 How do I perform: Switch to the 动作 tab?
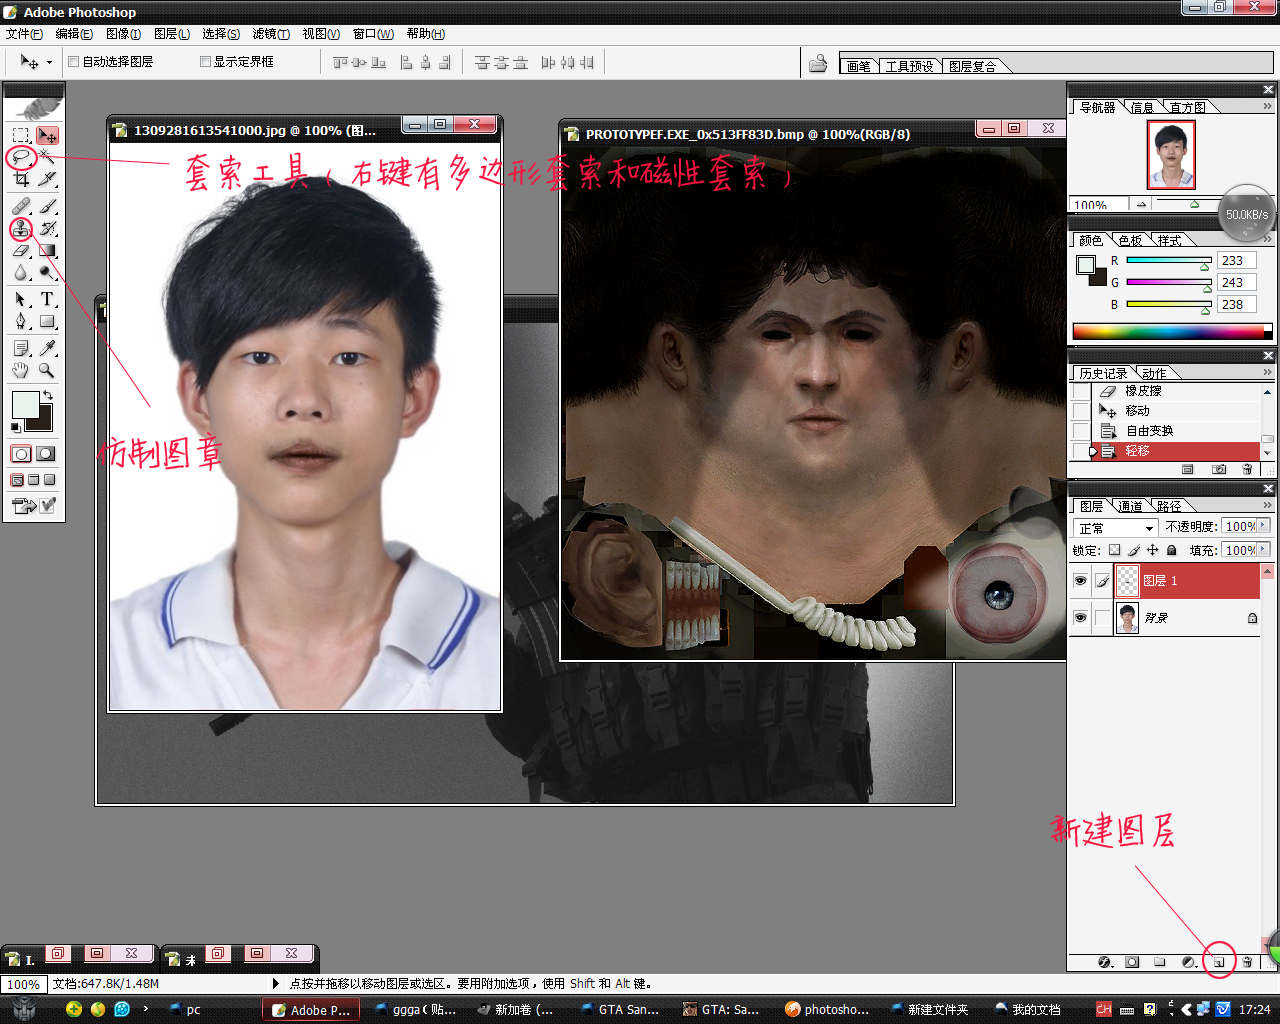coord(1154,373)
